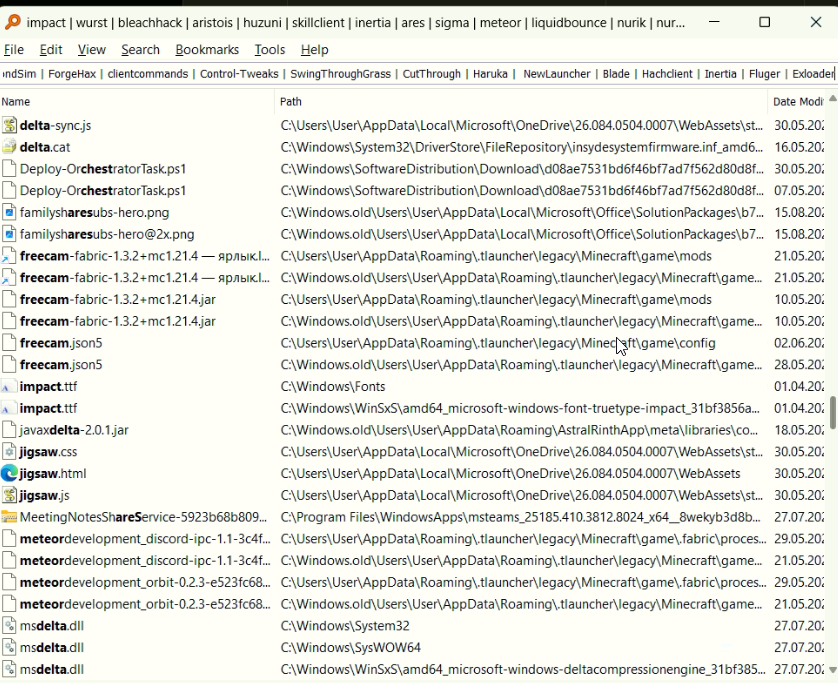
Task: Click the msteams WindowsApps path of MeetingNotesShareService
Action: click(x=521, y=517)
